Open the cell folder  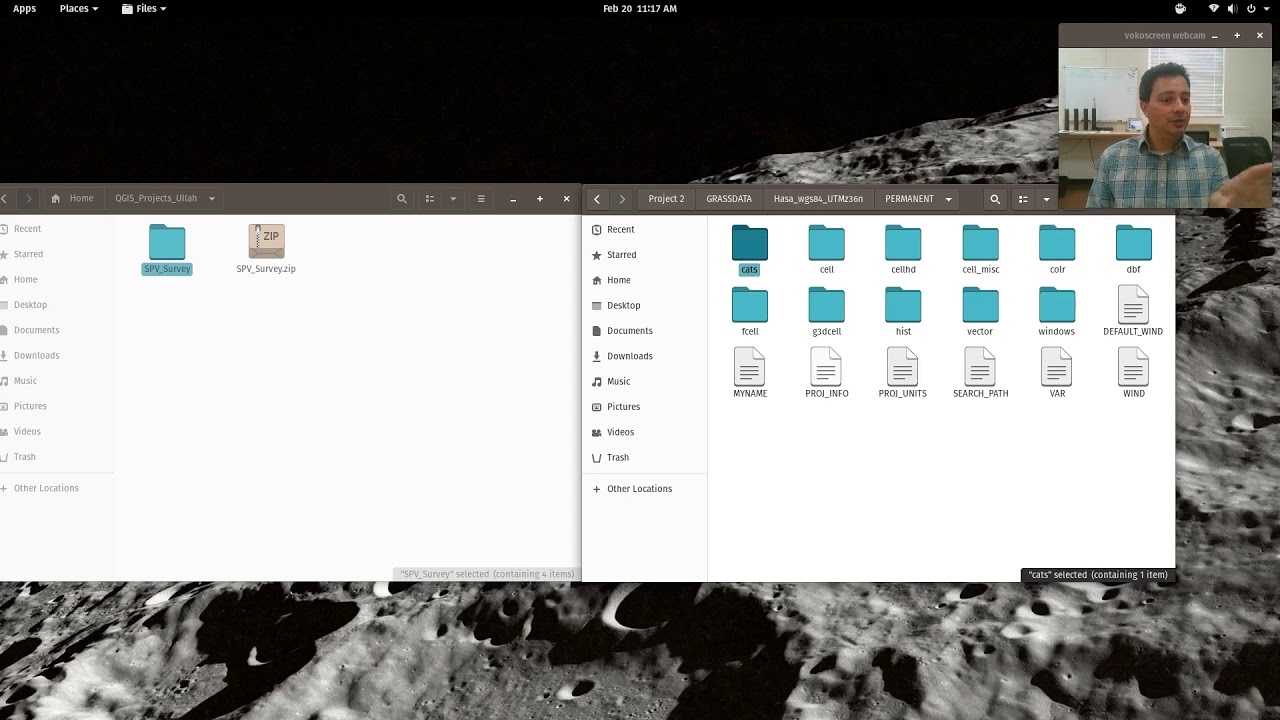point(826,250)
